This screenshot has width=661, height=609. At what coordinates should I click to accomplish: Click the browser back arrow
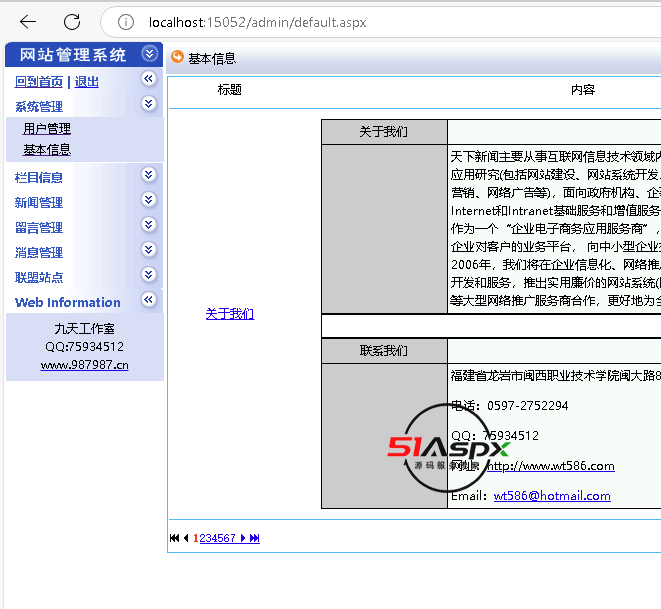tap(28, 22)
